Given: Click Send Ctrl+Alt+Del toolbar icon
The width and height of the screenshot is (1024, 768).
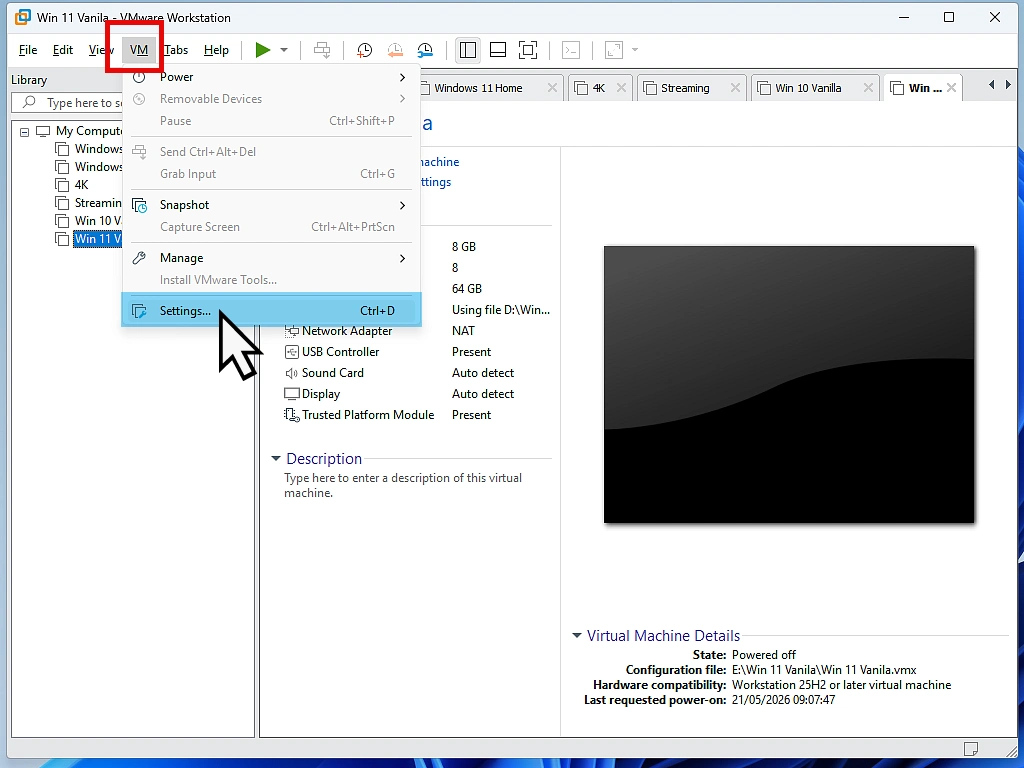Looking at the screenshot, I should pos(322,50).
